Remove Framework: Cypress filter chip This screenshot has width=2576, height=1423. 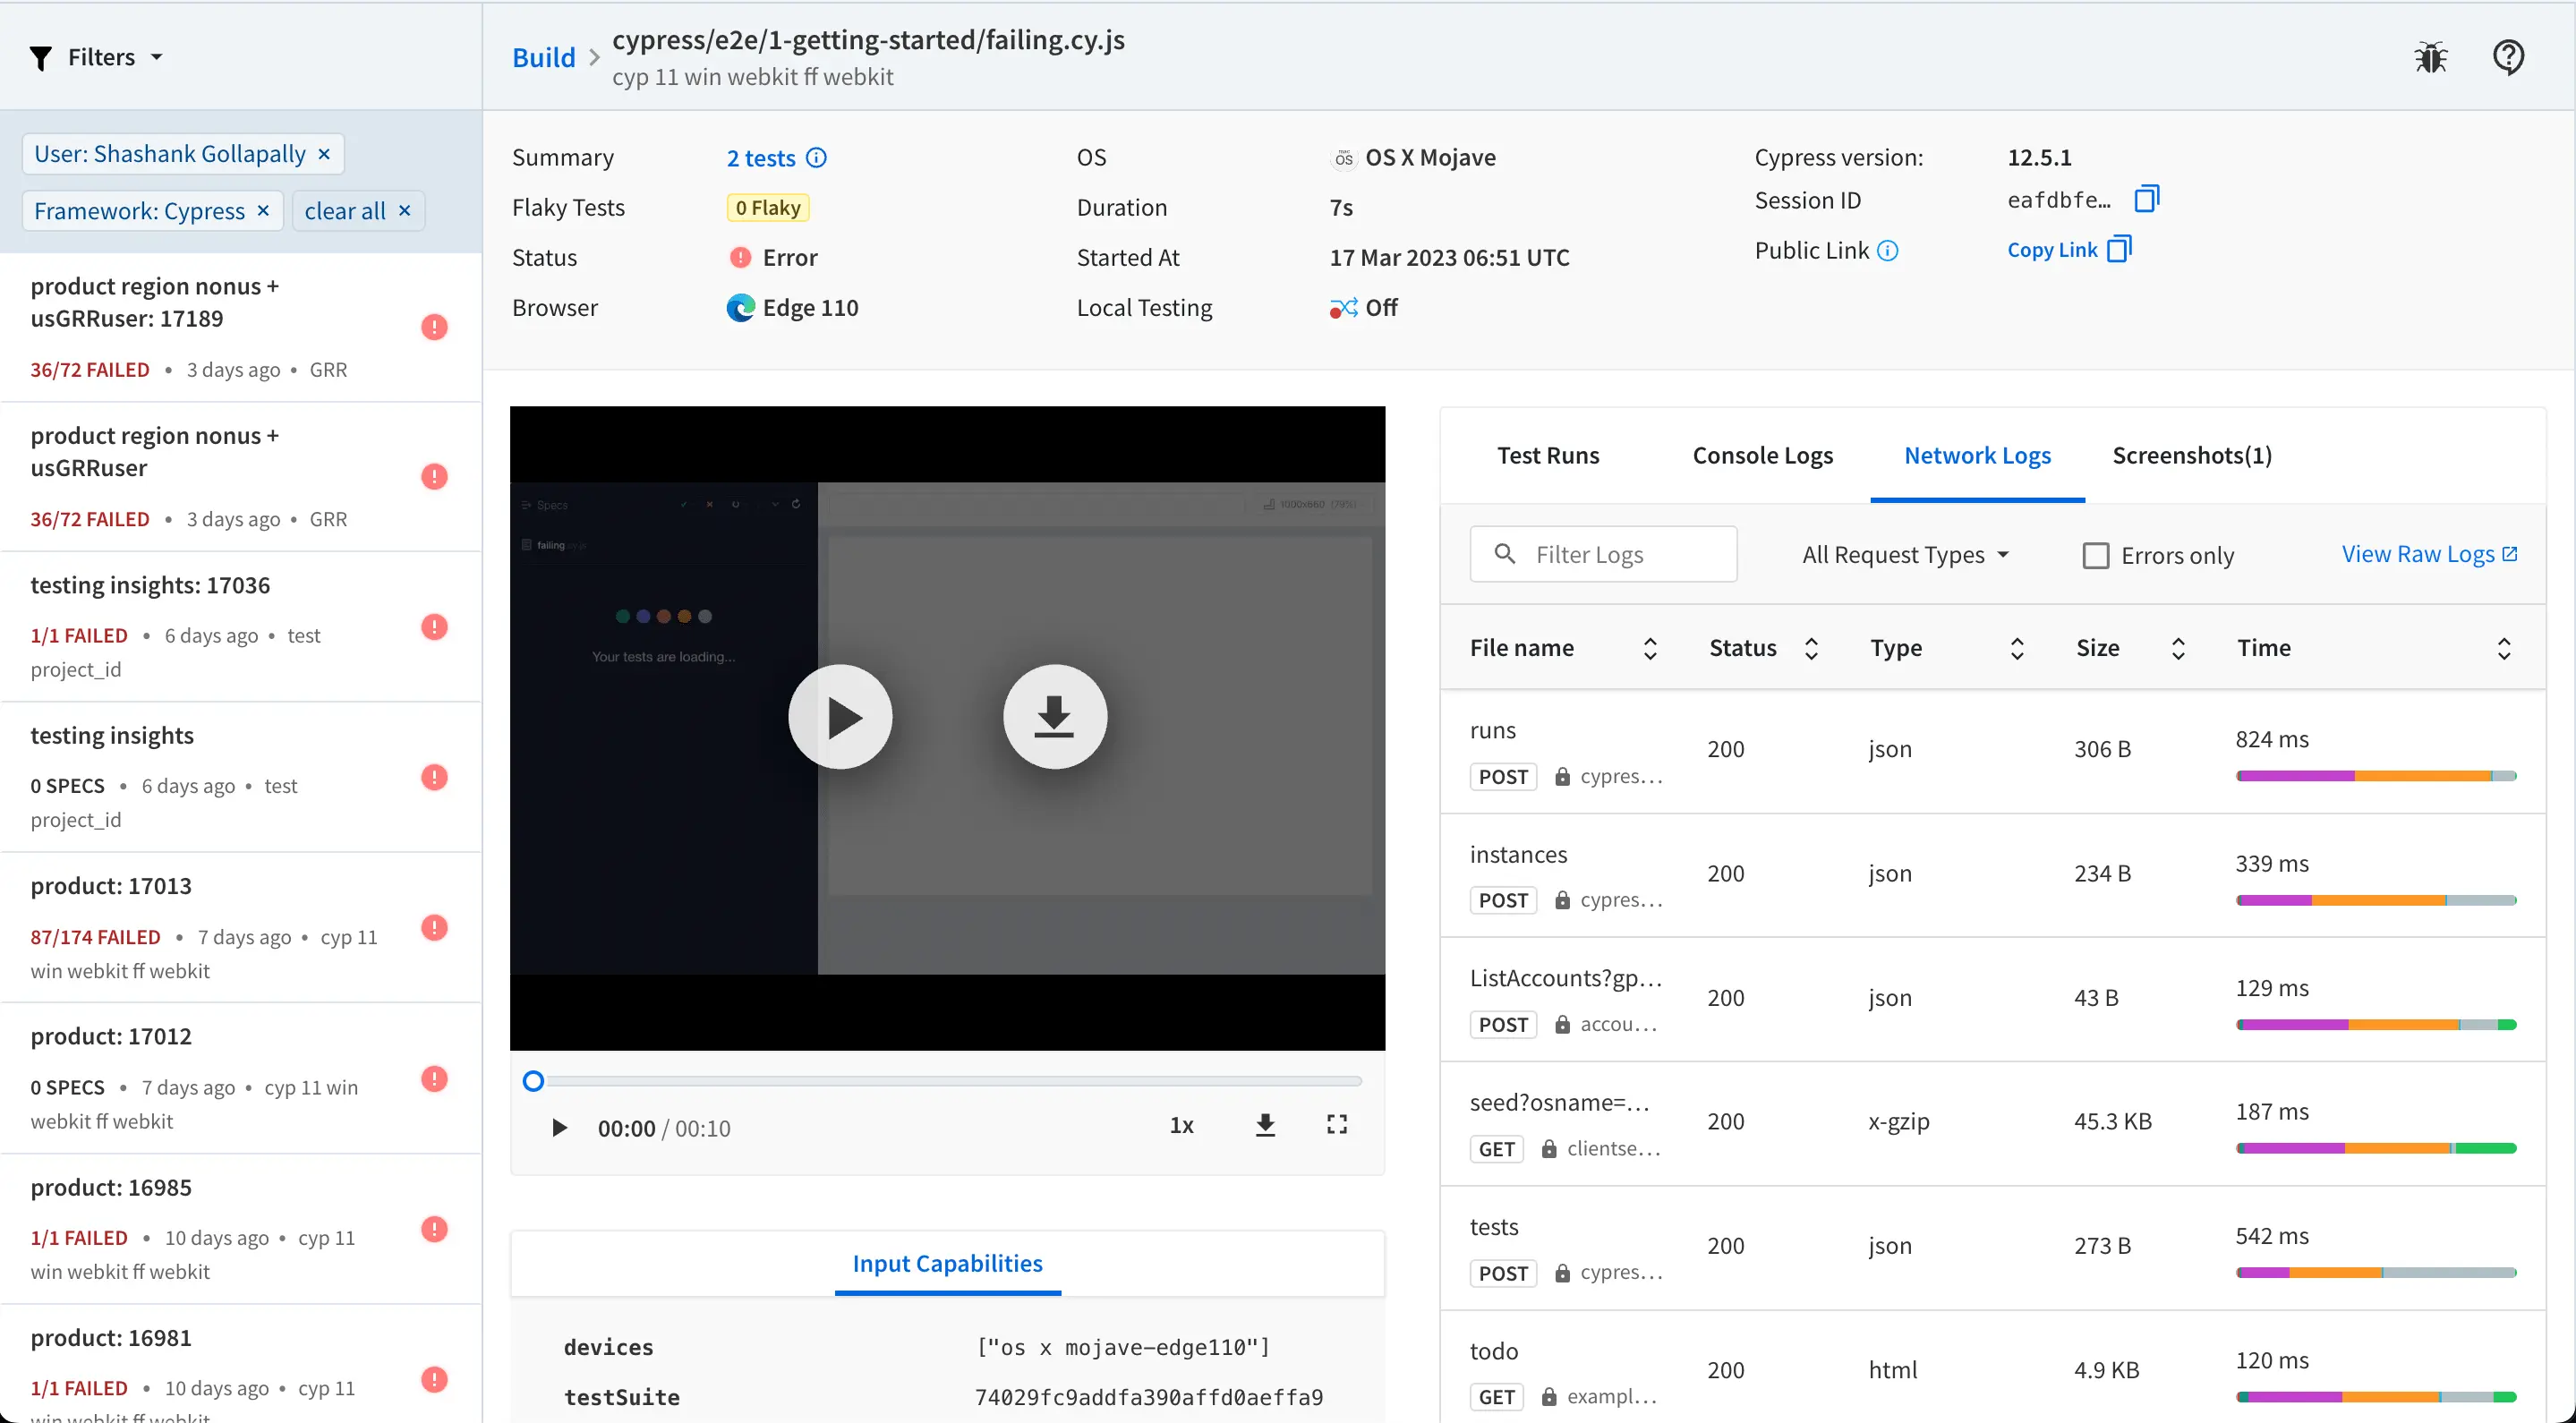(263, 211)
